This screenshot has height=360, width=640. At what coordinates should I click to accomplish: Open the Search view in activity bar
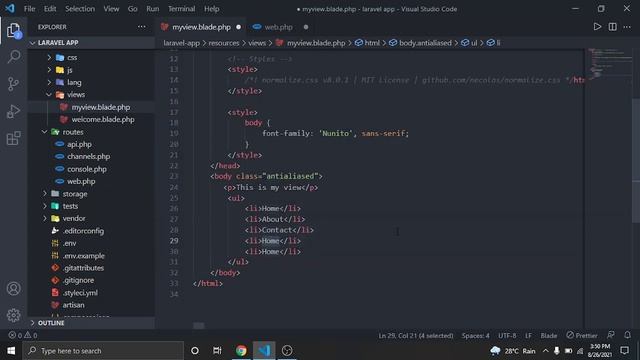click(13, 57)
